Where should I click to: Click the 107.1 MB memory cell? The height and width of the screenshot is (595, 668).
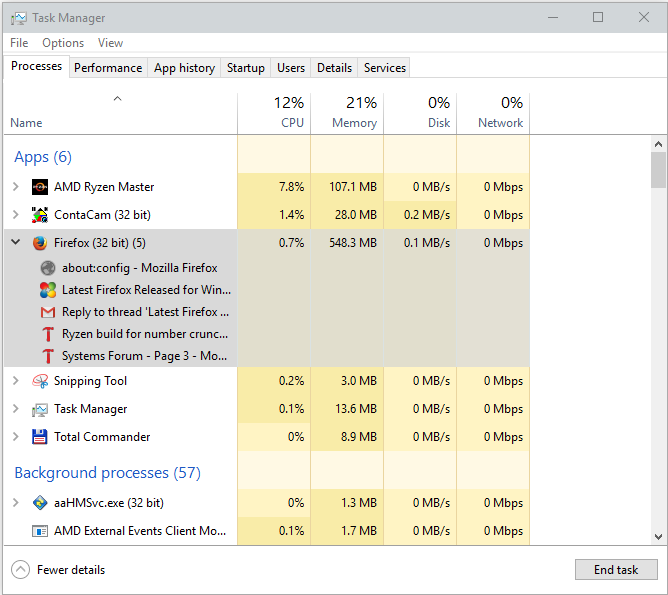347,187
